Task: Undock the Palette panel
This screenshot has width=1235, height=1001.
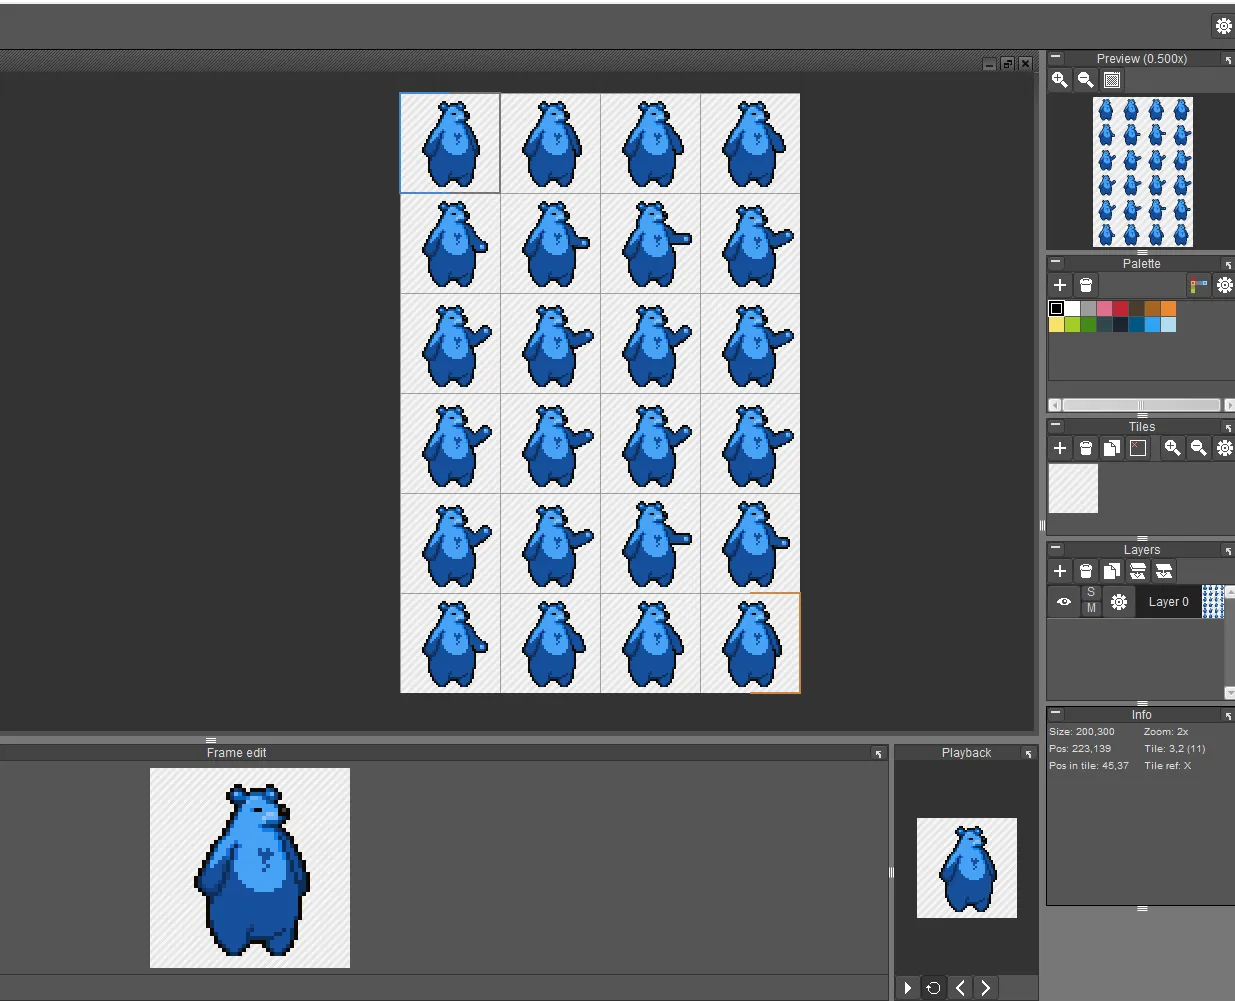Action: [1228, 265]
